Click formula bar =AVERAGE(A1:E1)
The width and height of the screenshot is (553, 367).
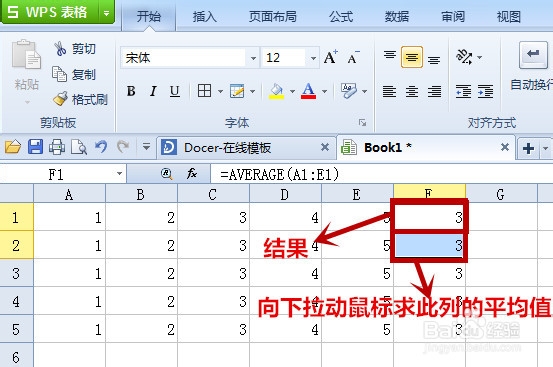(x=382, y=174)
